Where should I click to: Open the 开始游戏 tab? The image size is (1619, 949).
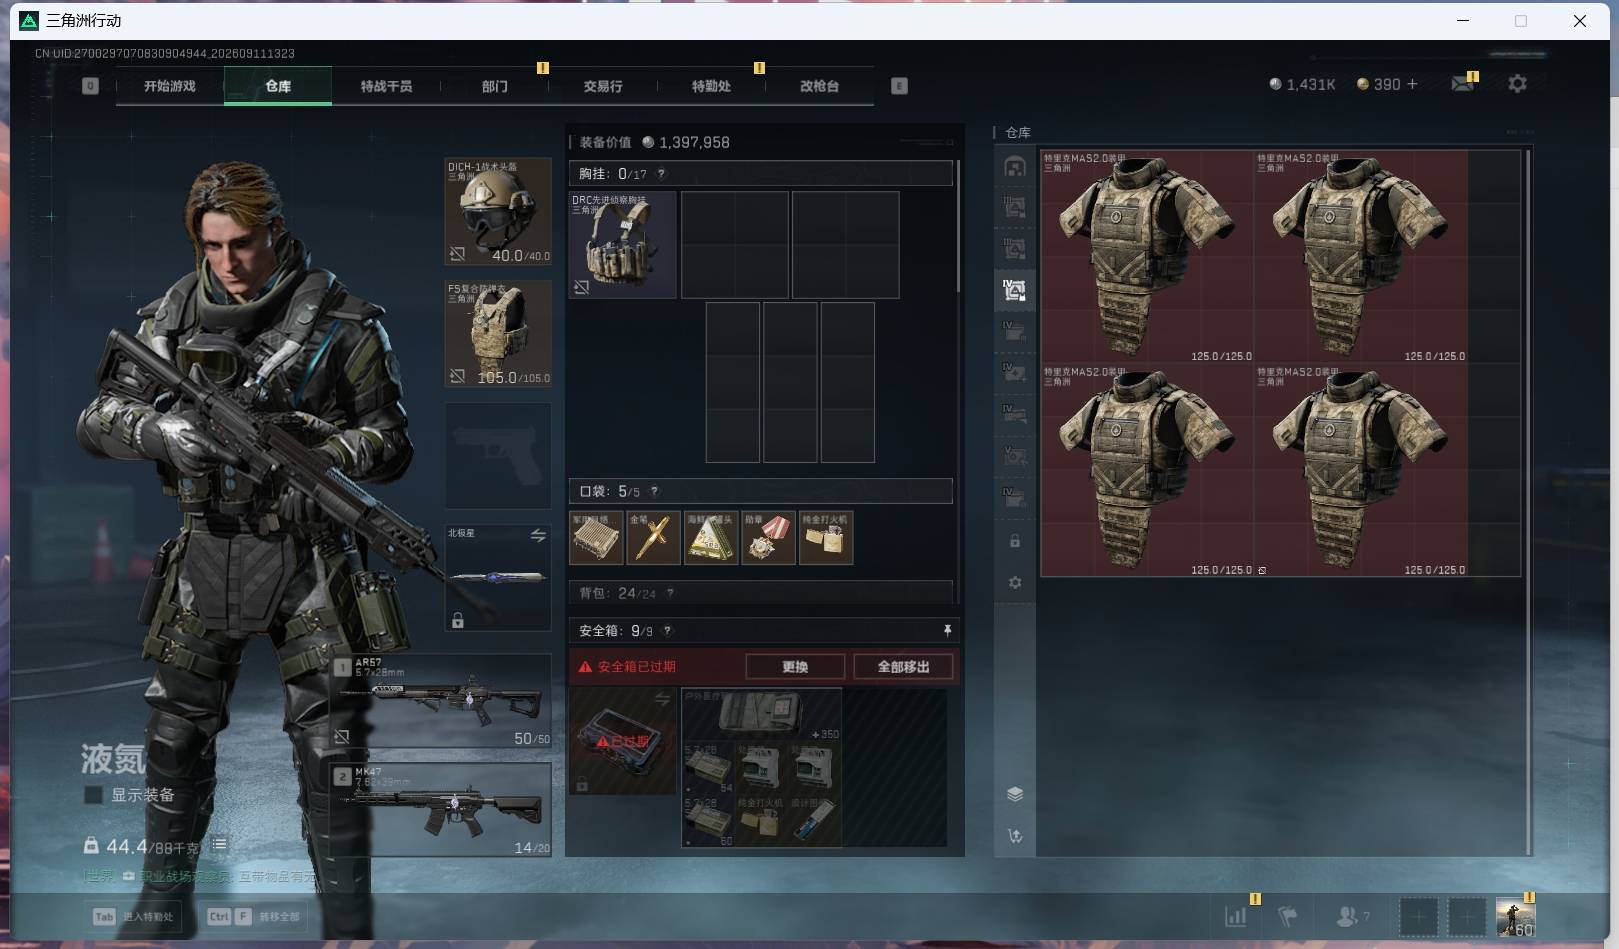click(x=170, y=86)
